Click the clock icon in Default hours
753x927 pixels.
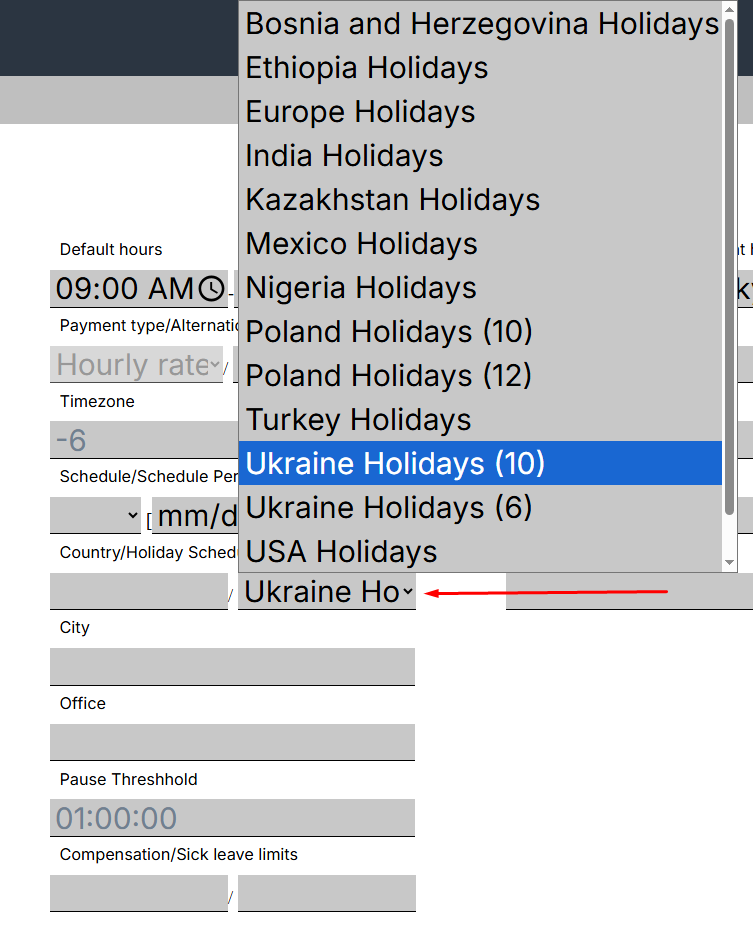(211, 289)
